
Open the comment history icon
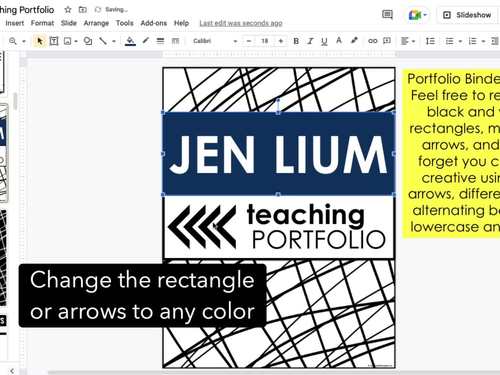tap(387, 14)
